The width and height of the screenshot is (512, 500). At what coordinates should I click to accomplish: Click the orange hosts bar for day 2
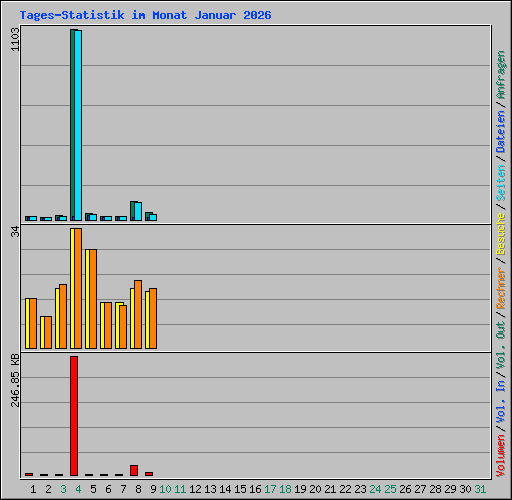coord(48,333)
